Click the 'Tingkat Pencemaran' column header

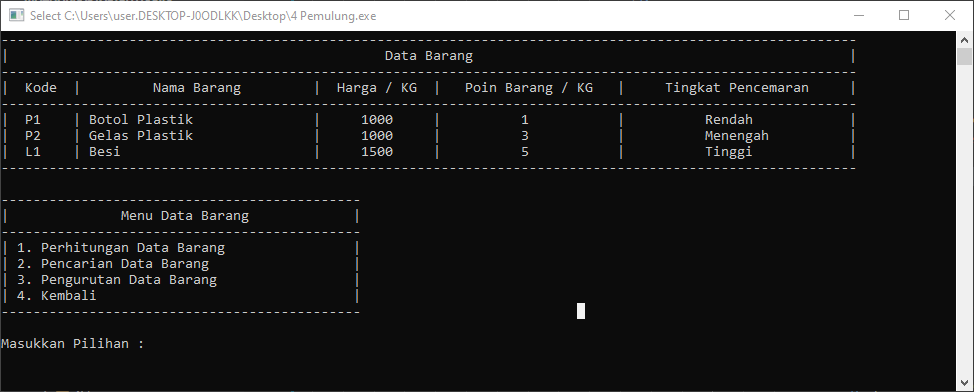pos(737,88)
